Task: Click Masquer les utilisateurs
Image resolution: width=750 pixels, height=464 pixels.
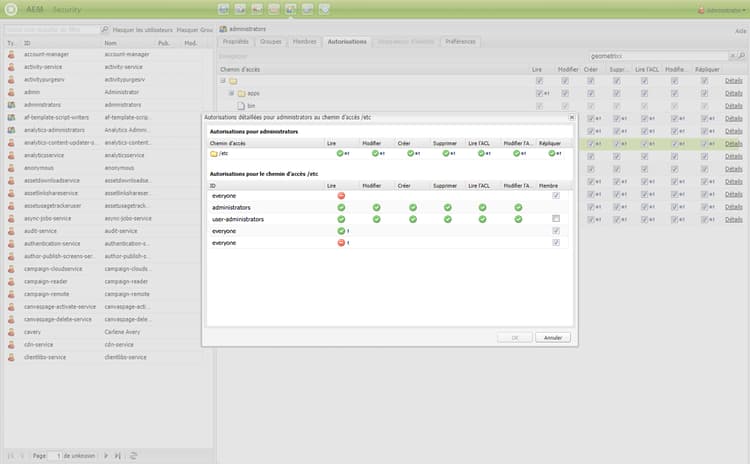Action: (143, 30)
